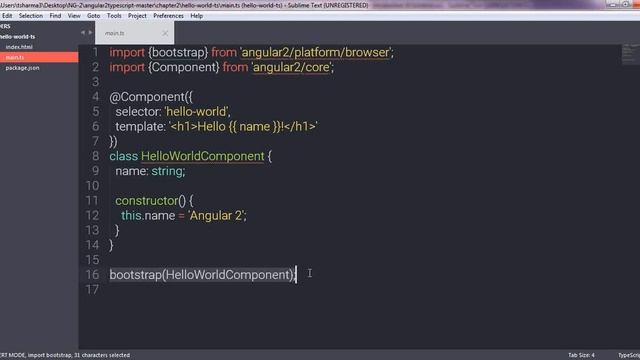640x360 pixels.
Task: Open the View menu
Action: 74,16
